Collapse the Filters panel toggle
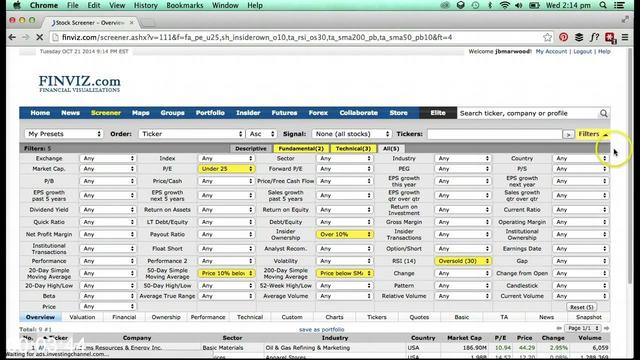Viewport: 640px width, 360px height. [593, 134]
